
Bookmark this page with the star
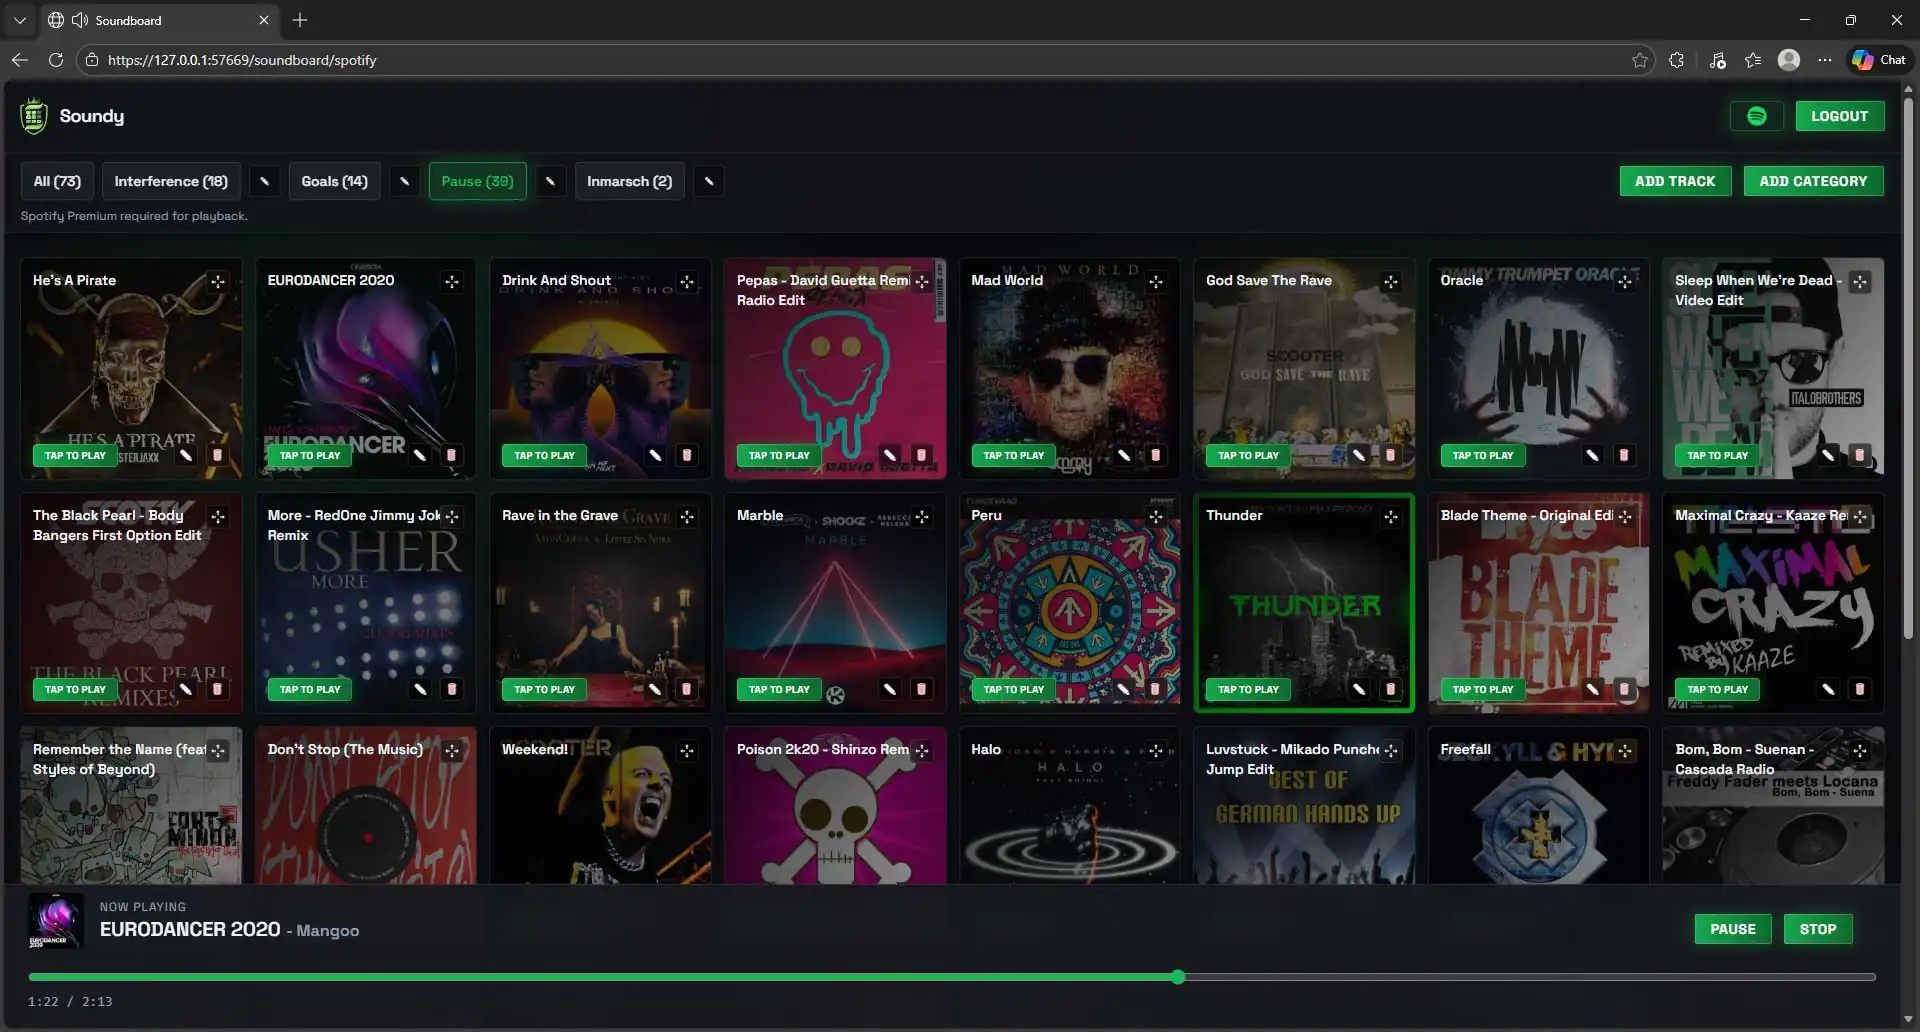1640,60
